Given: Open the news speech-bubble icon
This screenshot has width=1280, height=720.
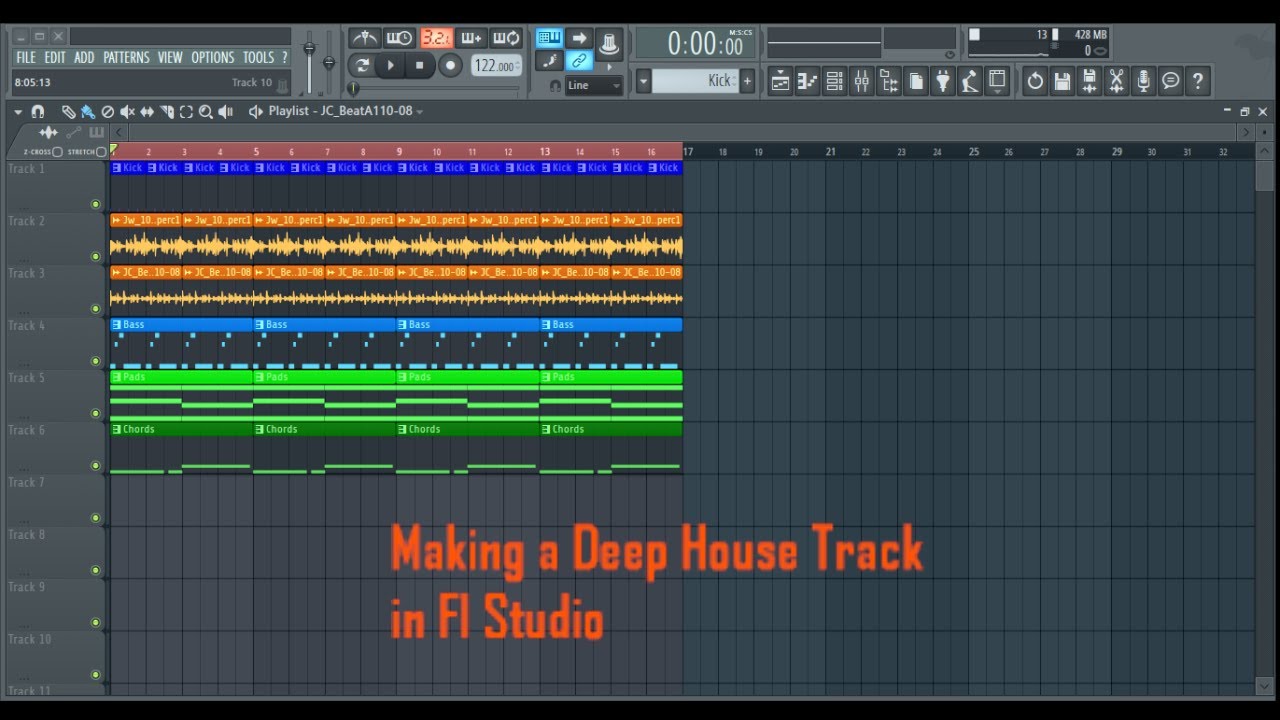Looking at the screenshot, I should tap(1171, 81).
